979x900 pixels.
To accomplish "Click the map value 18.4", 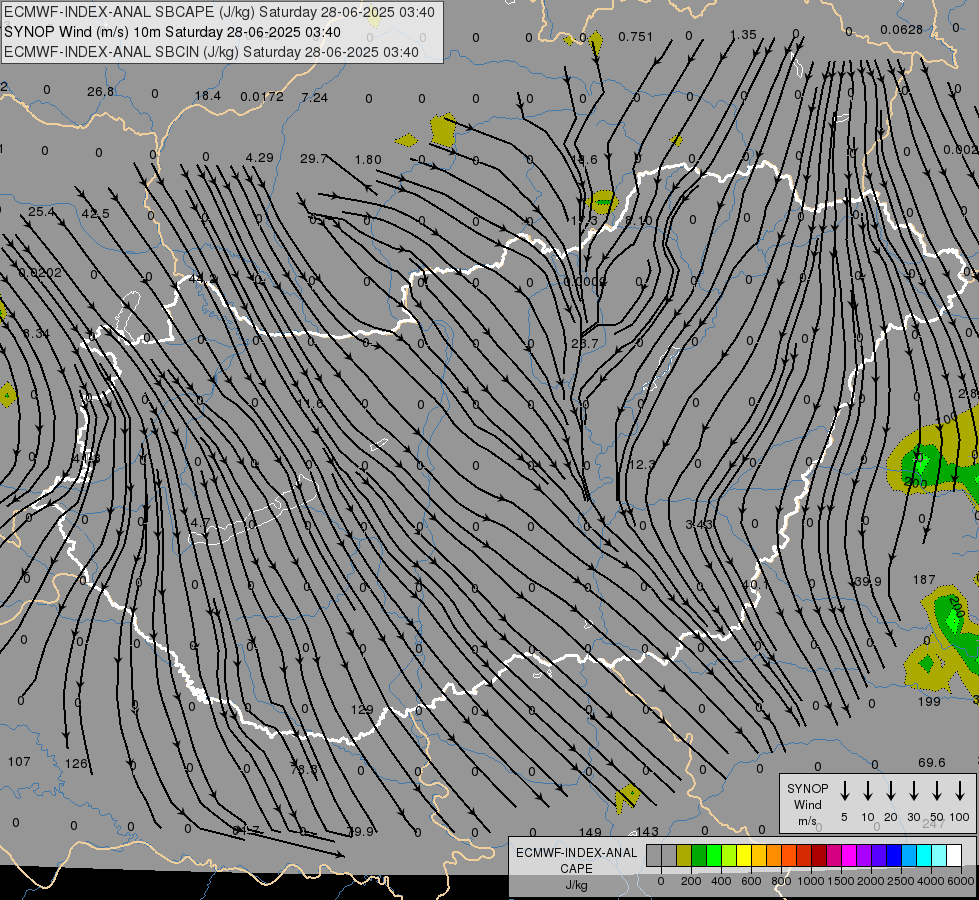I will 208,96.
